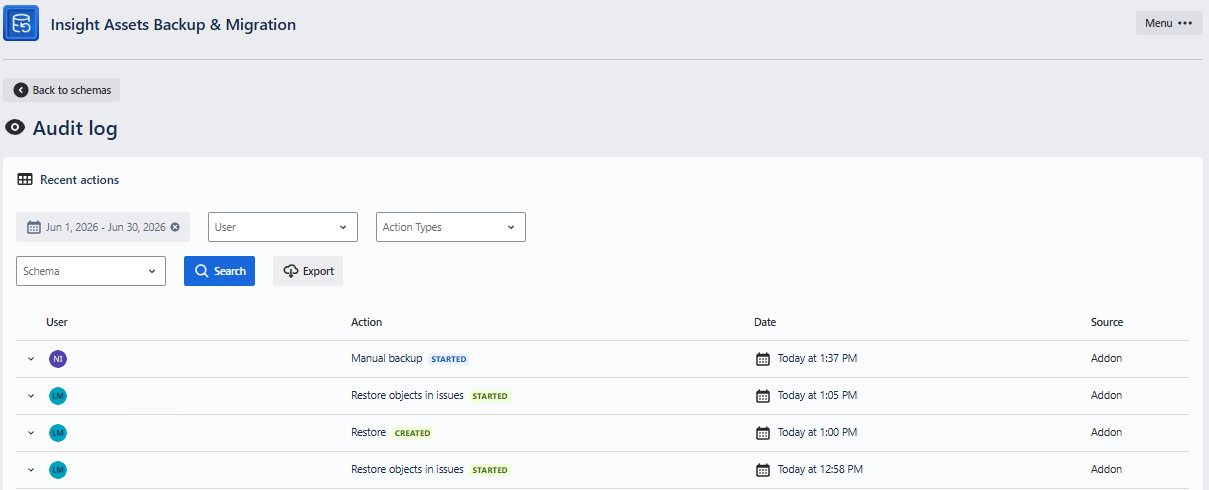The width and height of the screenshot is (1209, 490).
Task: Click Today at 12:58 PM date text
Action: [x=820, y=469]
